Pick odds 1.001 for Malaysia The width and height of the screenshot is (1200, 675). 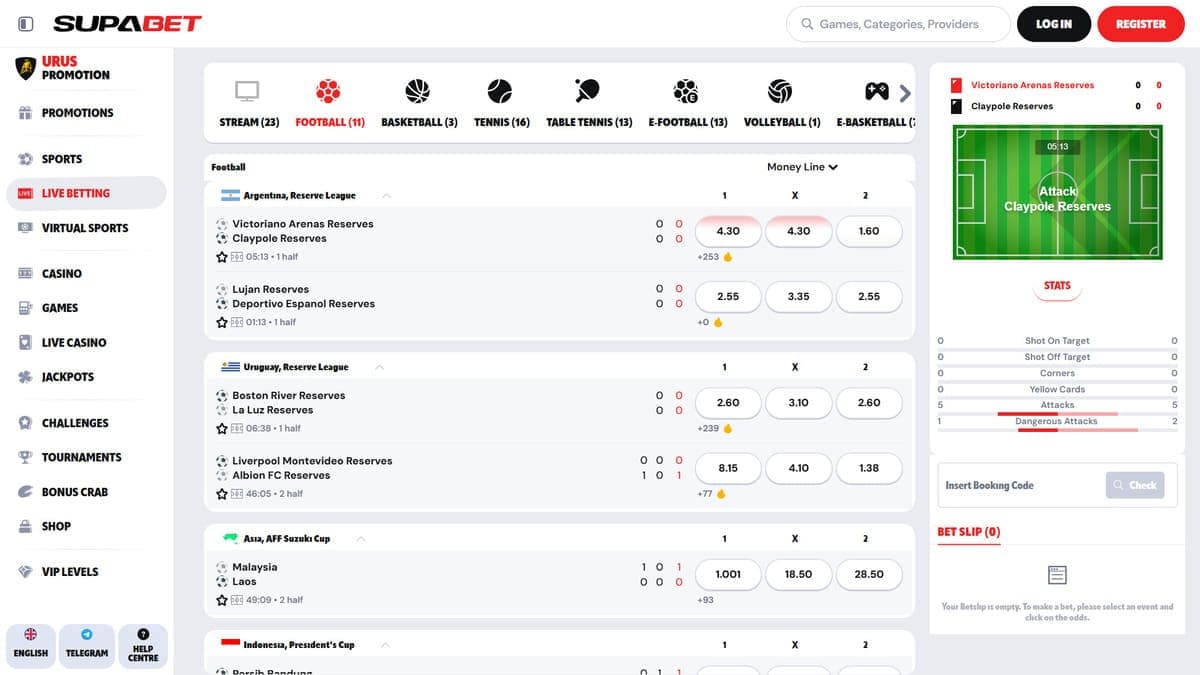[x=728, y=575]
